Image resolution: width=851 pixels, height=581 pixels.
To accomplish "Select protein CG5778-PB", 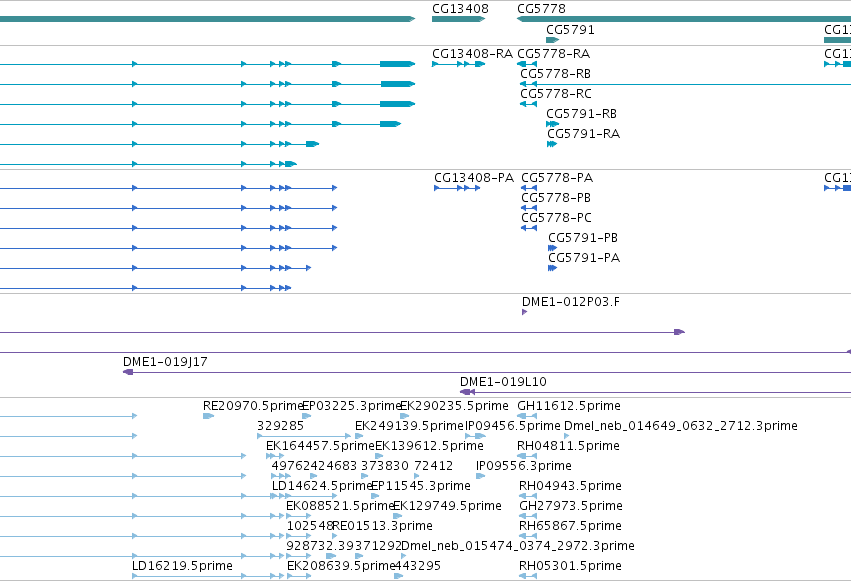I will (529, 208).
